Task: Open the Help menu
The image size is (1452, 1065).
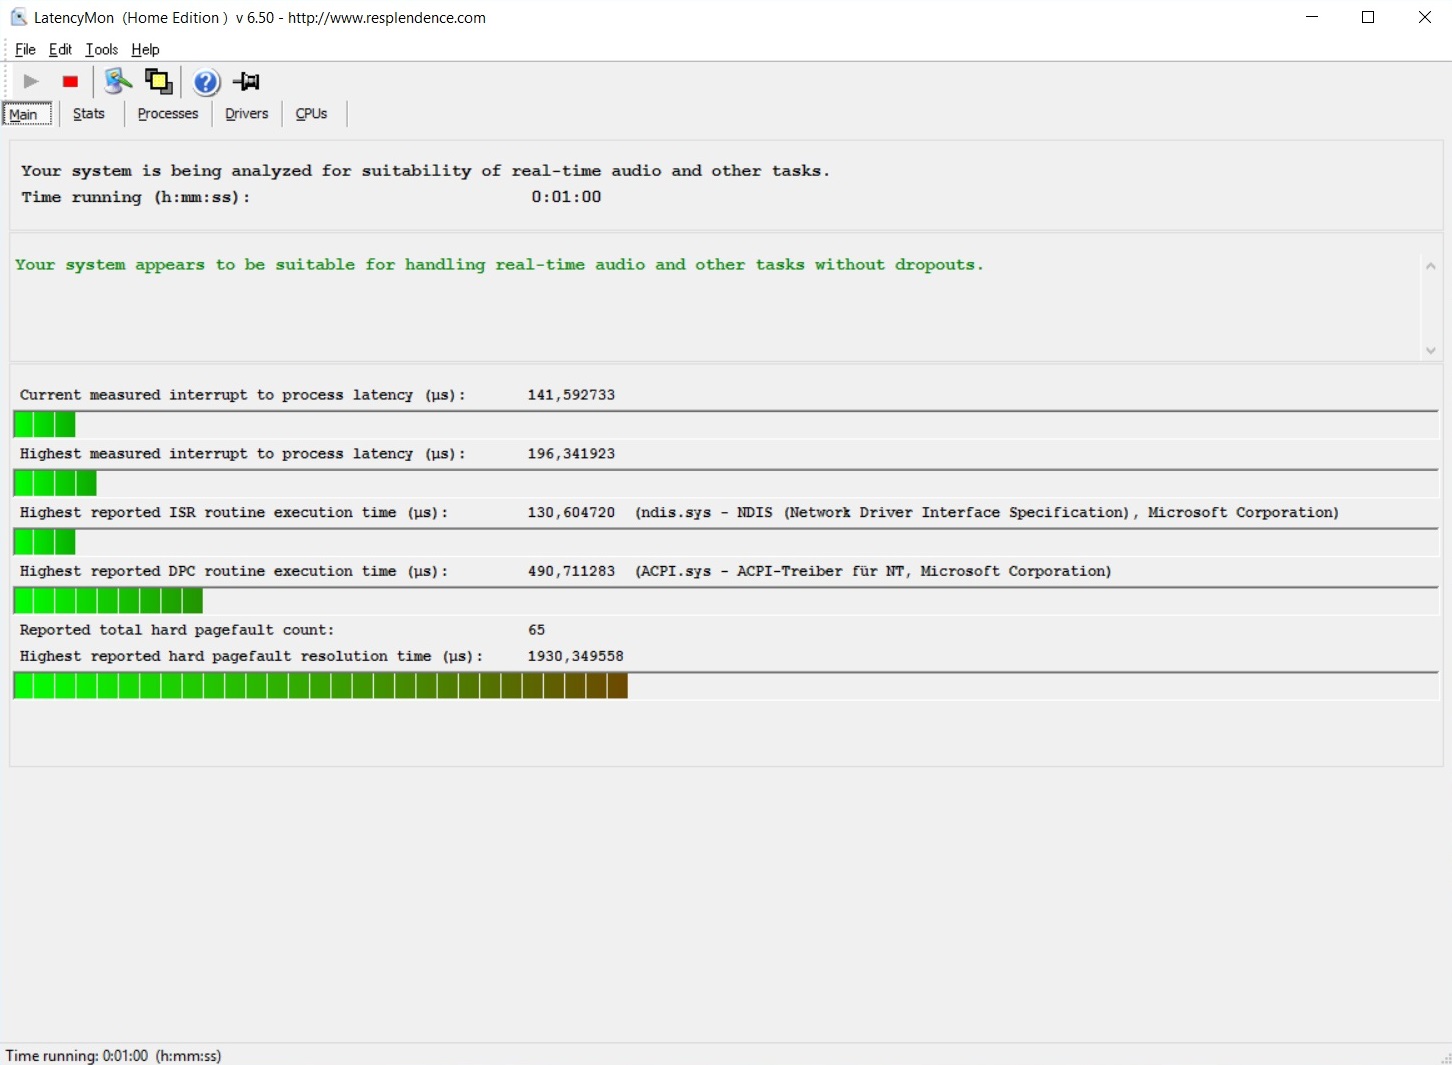Action: (145, 50)
